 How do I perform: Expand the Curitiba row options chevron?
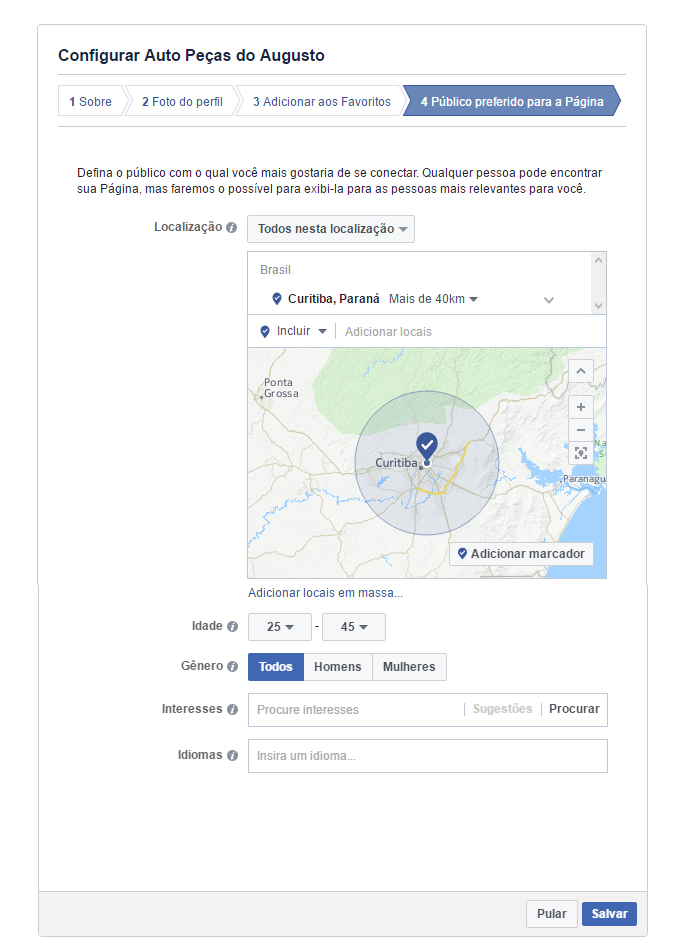[549, 300]
